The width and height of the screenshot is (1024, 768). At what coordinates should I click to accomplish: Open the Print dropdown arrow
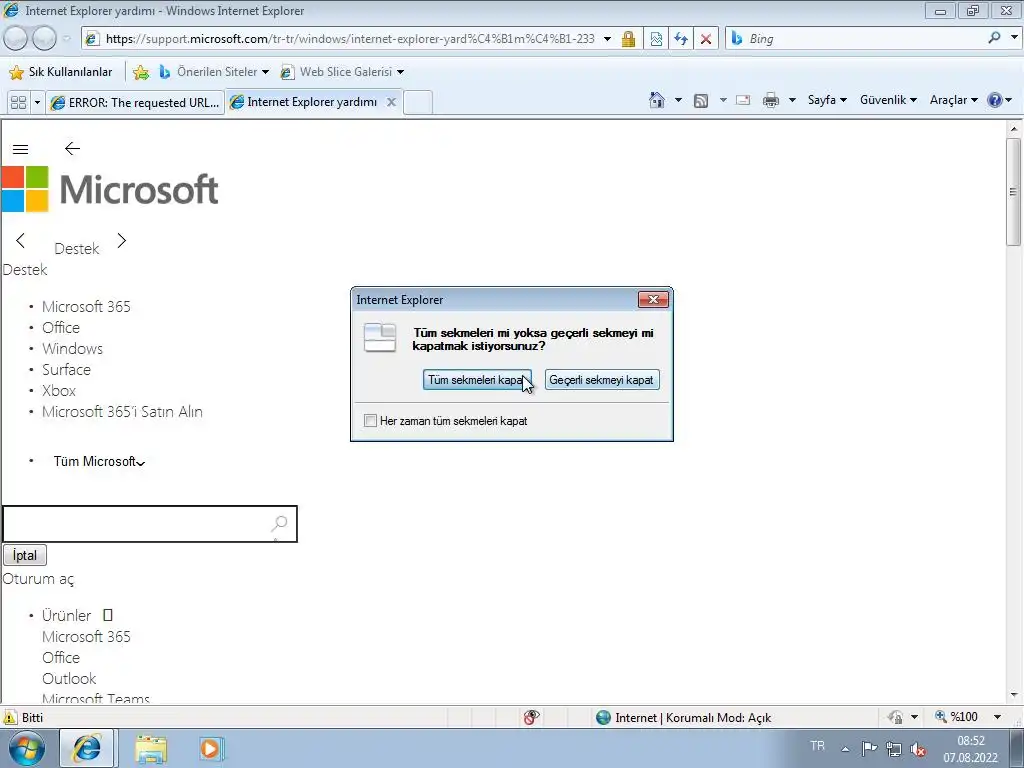pyautogui.click(x=792, y=100)
